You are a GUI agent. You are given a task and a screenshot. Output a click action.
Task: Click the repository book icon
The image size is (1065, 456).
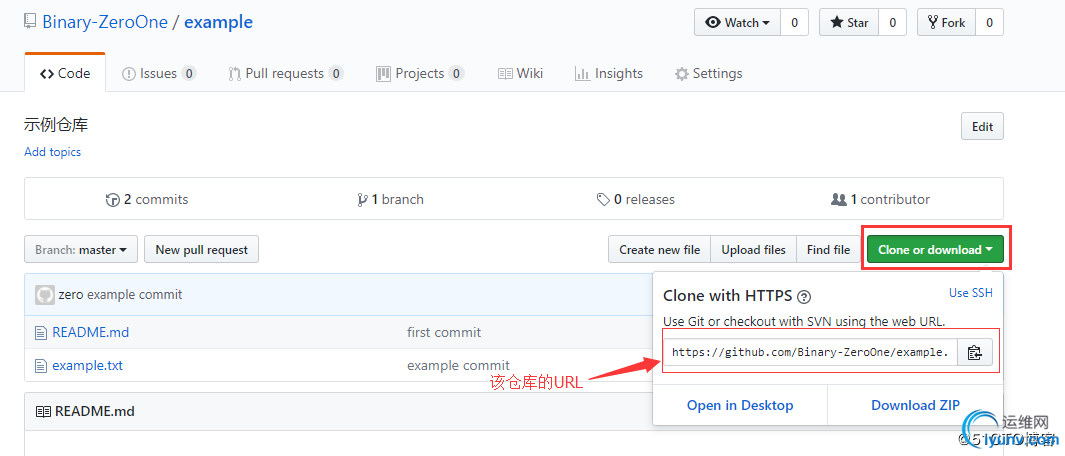pyautogui.click(x=29, y=22)
